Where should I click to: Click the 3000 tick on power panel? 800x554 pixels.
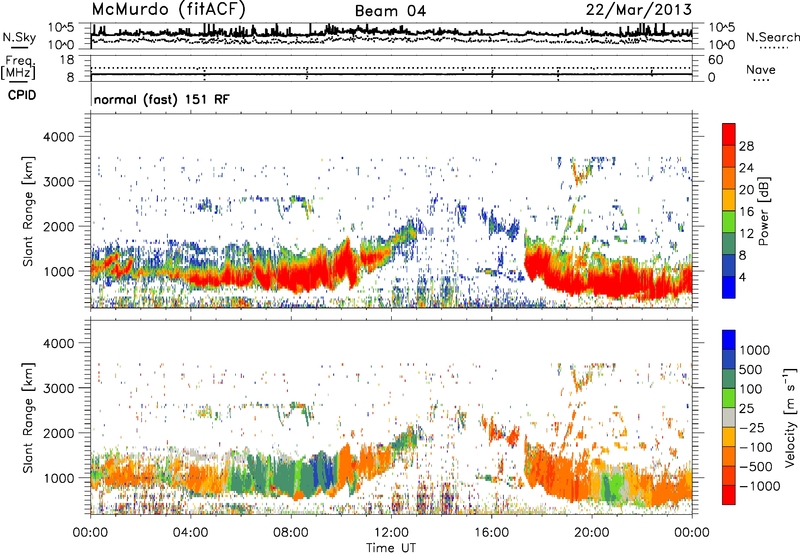click(58, 182)
